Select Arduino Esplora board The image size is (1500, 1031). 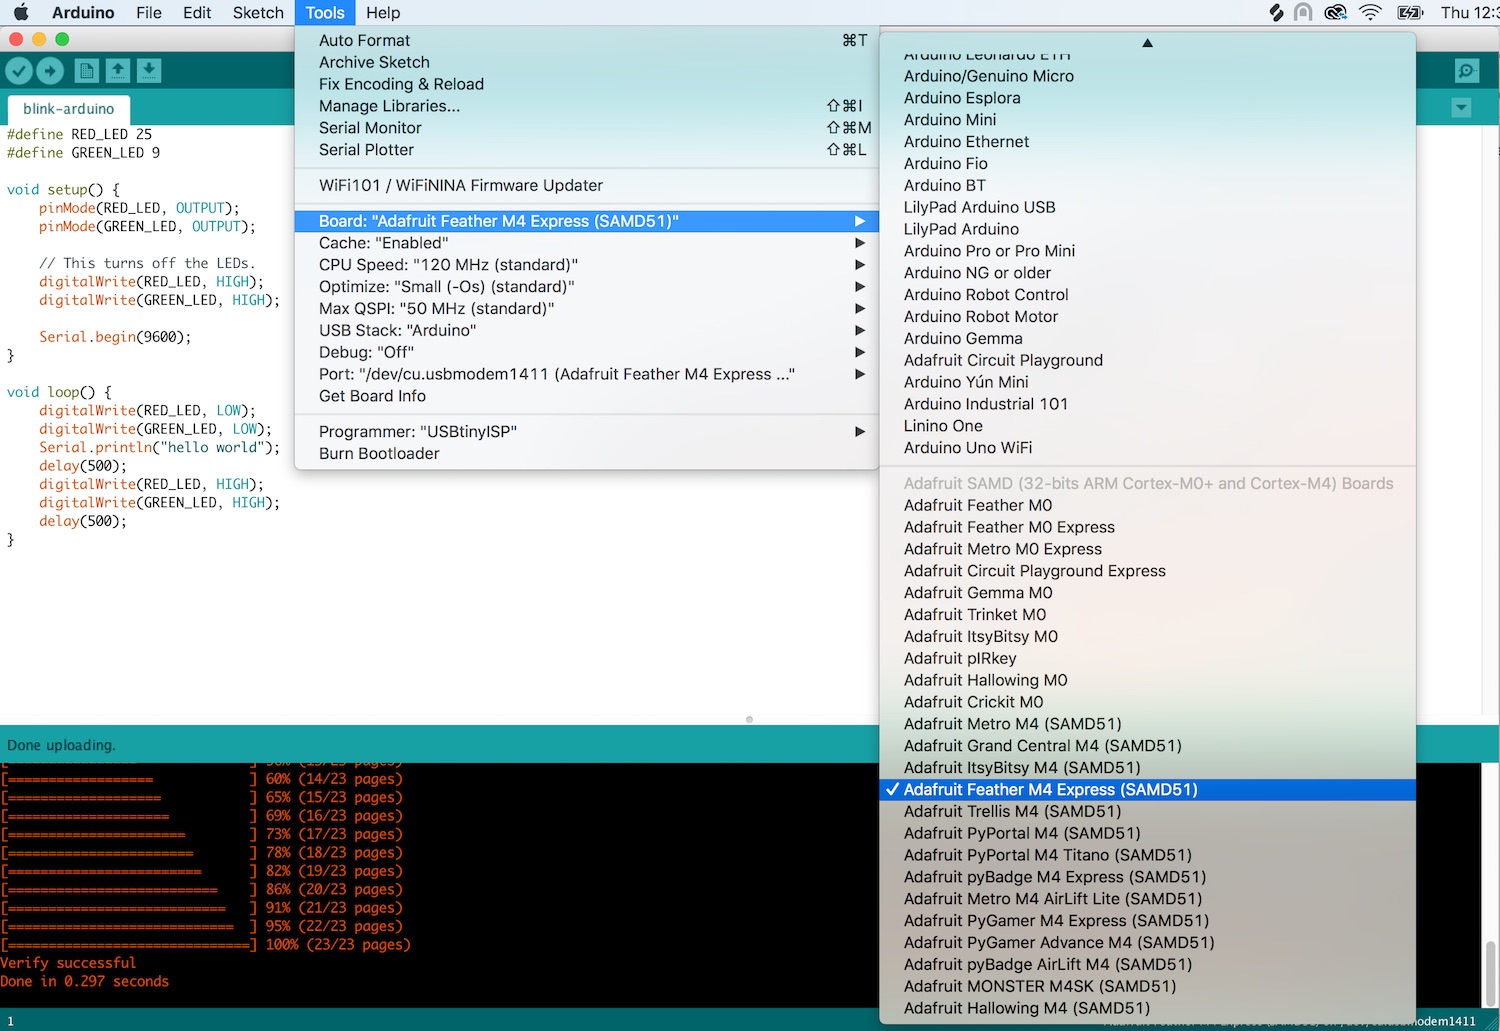[x=1148, y=98]
